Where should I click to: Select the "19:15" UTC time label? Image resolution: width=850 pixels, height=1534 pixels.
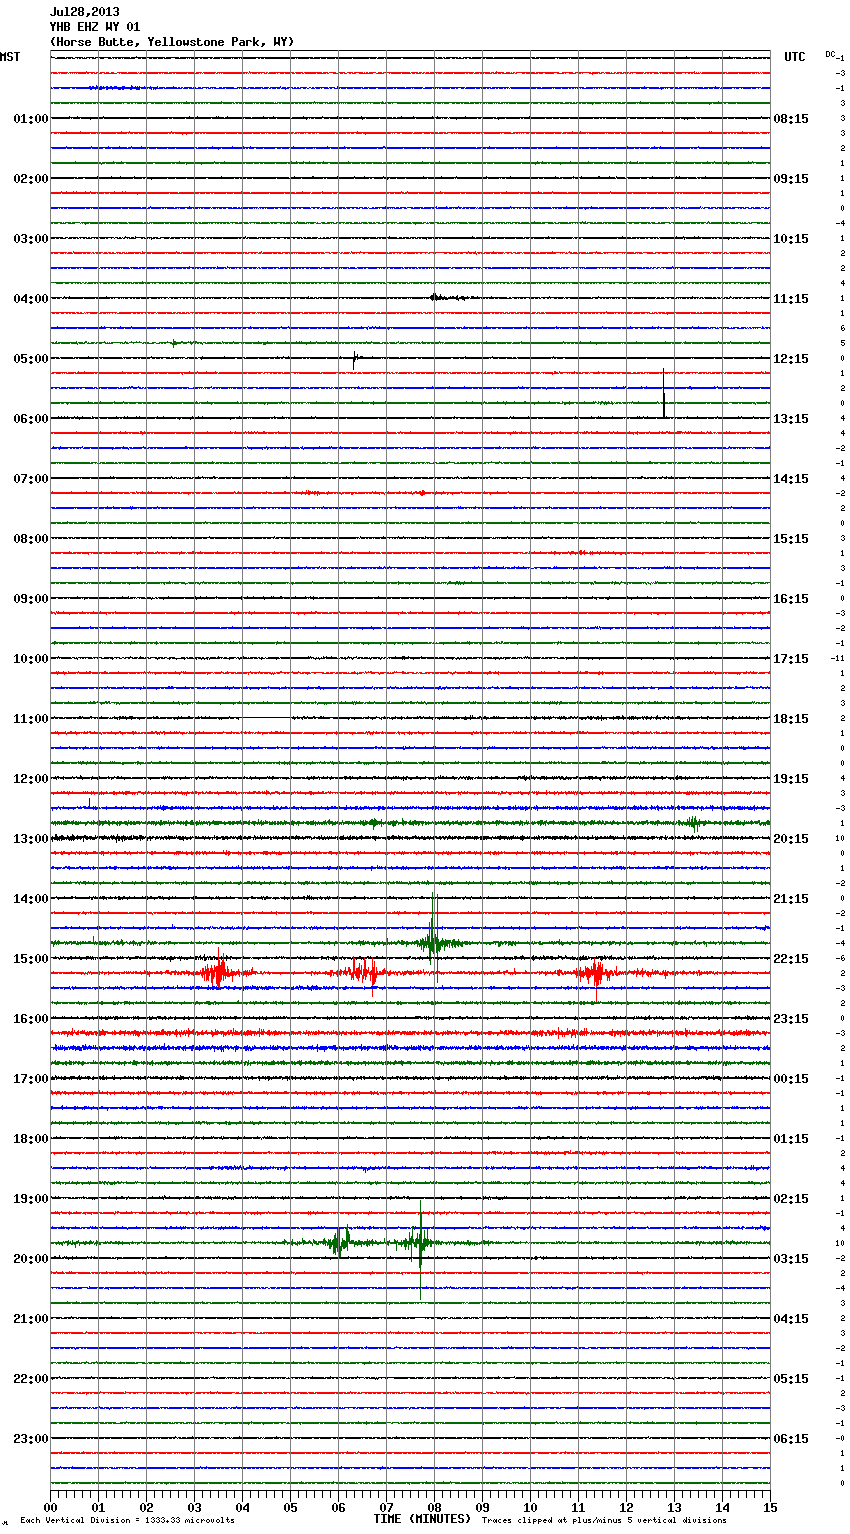coord(791,779)
